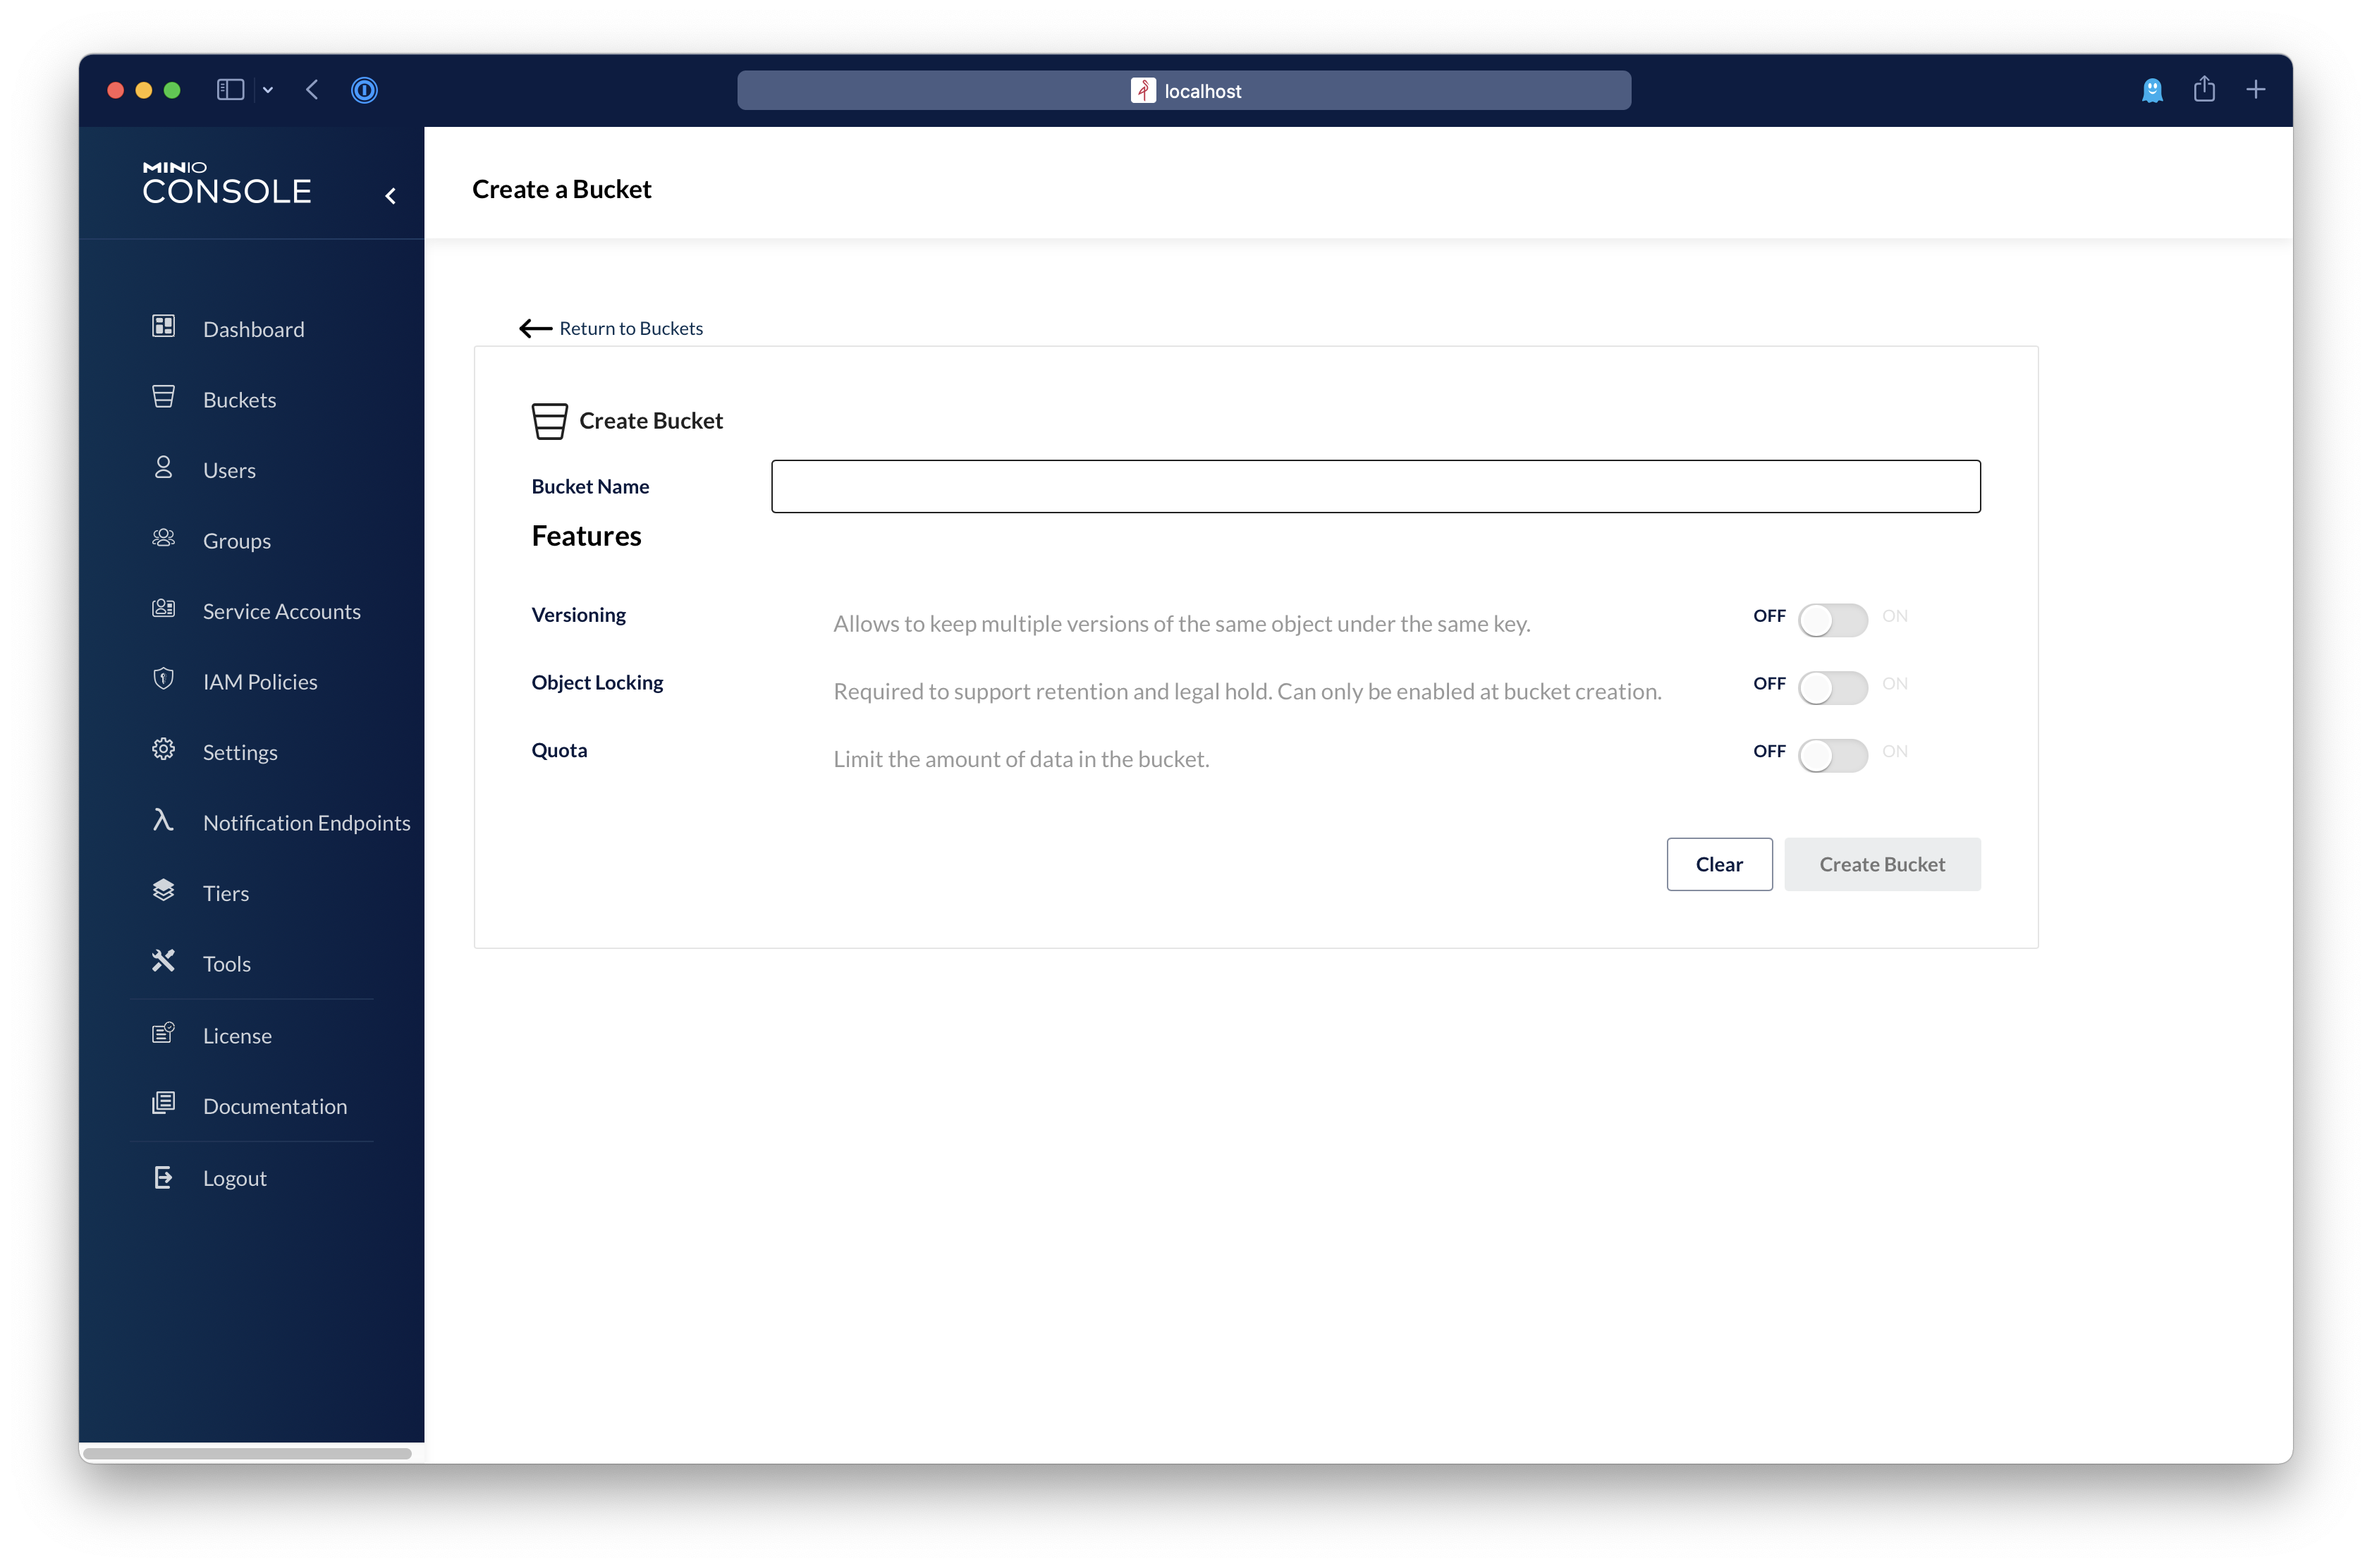The width and height of the screenshot is (2372, 1568).
Task: Click the Service Accounts icon in sidebar
Action: coord(164,609)
